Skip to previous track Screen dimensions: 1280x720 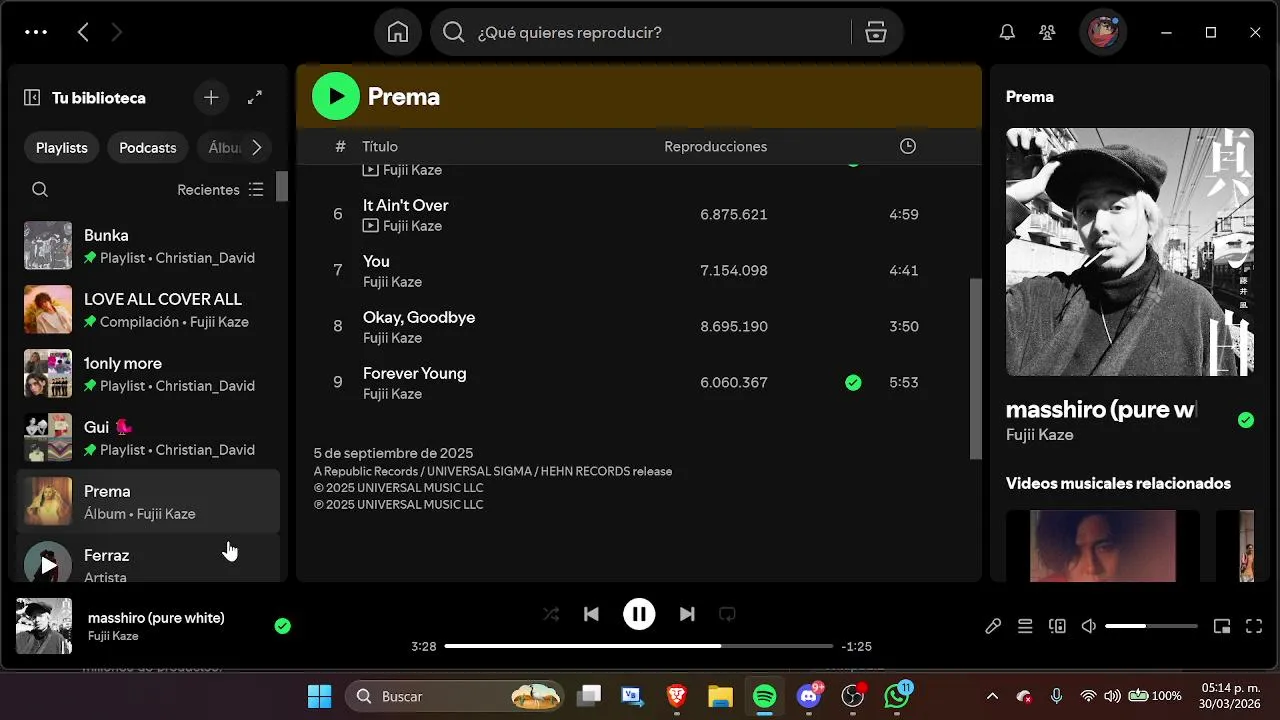click(x=591, y=614)
